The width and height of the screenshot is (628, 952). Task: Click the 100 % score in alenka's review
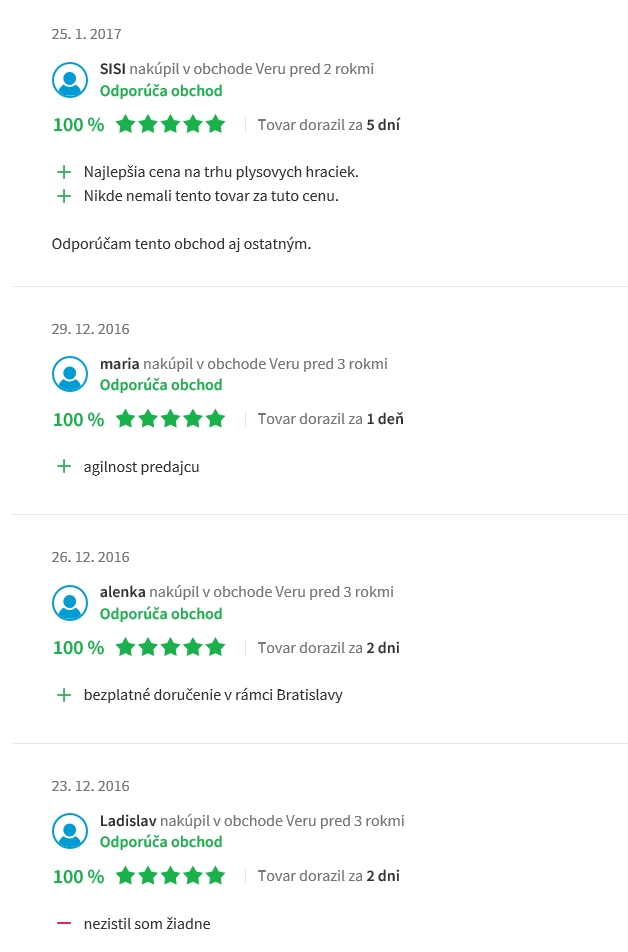(x=78, y=648)
